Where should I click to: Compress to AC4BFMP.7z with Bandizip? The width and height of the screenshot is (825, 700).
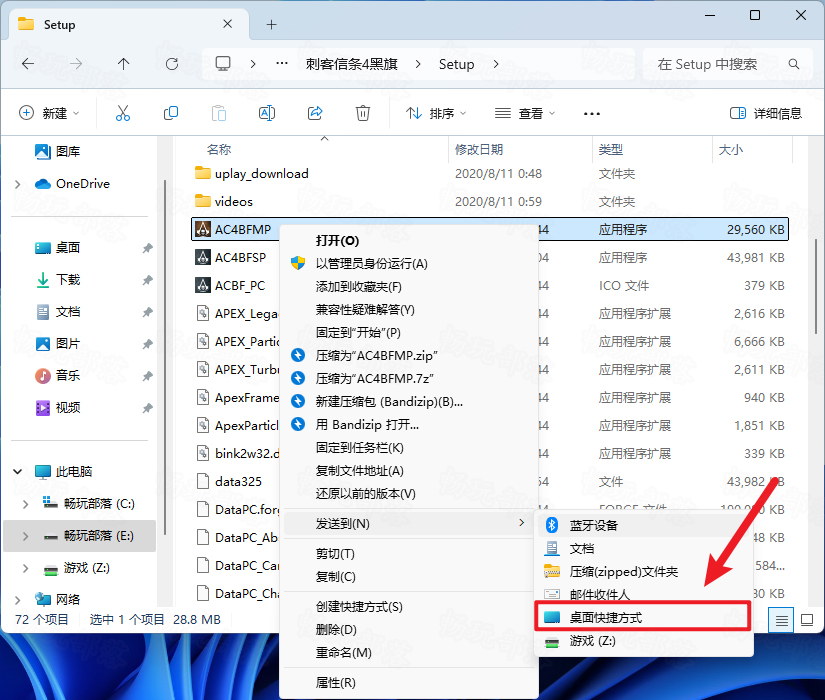[x=408, y=378]
